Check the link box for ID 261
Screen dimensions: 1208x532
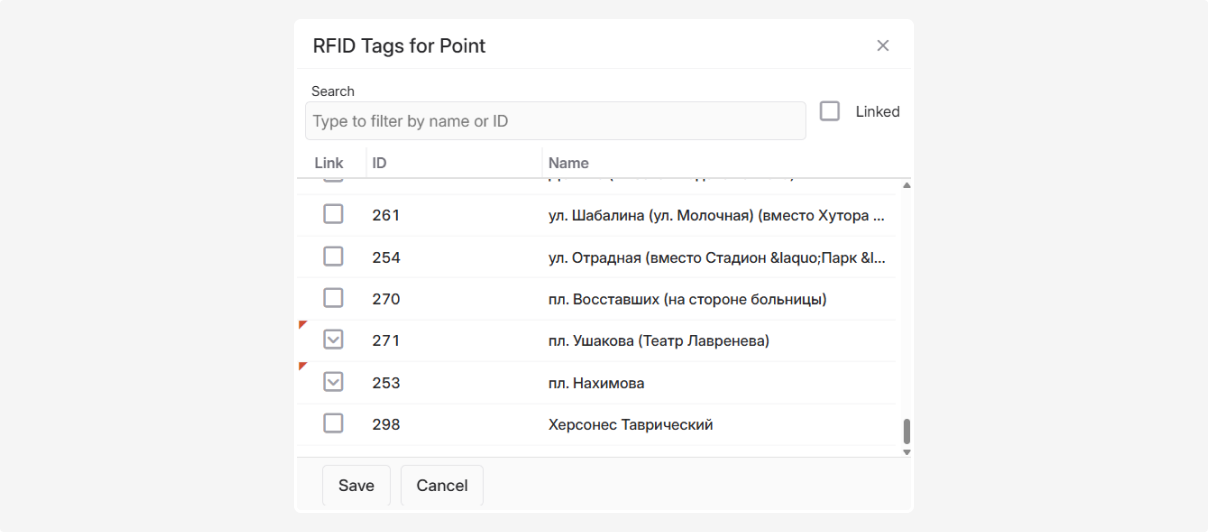[333, 214]
